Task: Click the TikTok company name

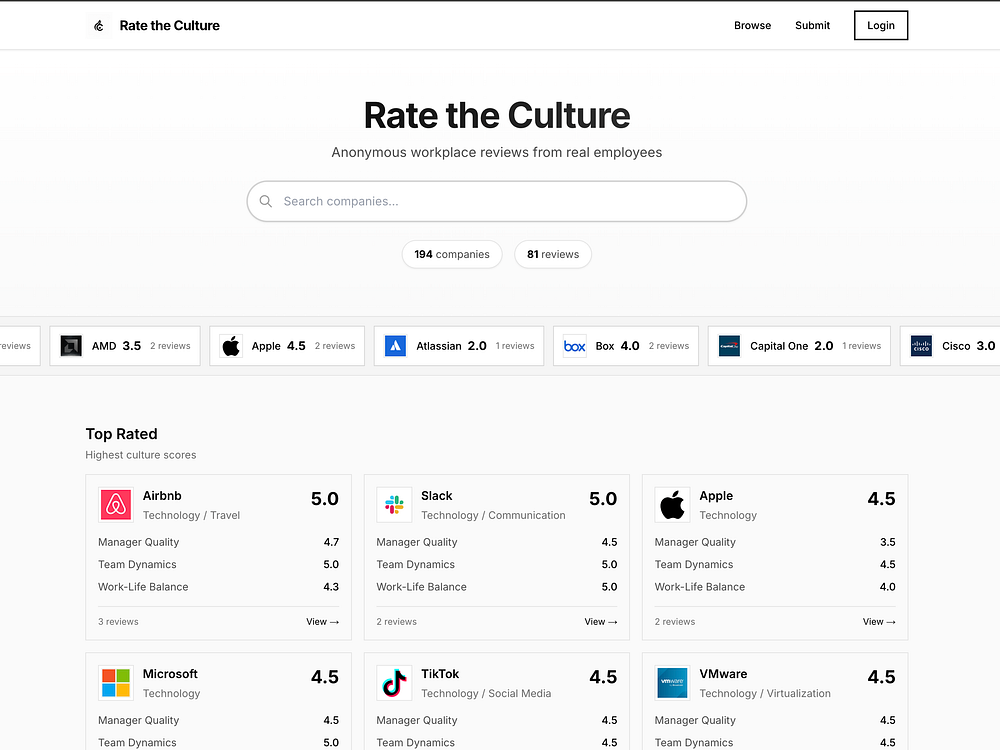Action: click(x=440, y=674)
